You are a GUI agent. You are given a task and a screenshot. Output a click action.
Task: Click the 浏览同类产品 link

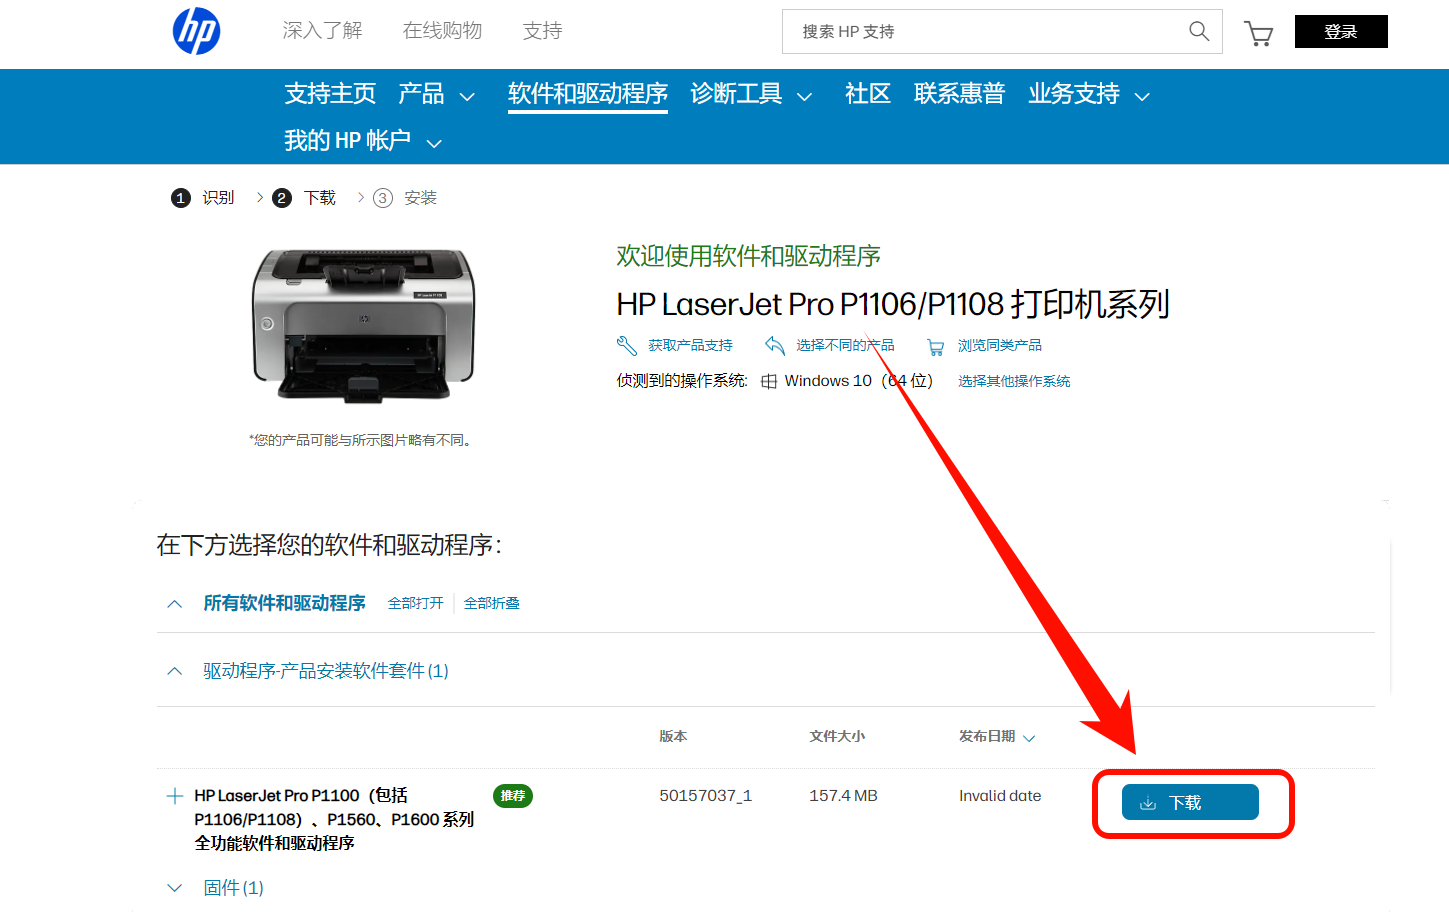click(1000, 346)
